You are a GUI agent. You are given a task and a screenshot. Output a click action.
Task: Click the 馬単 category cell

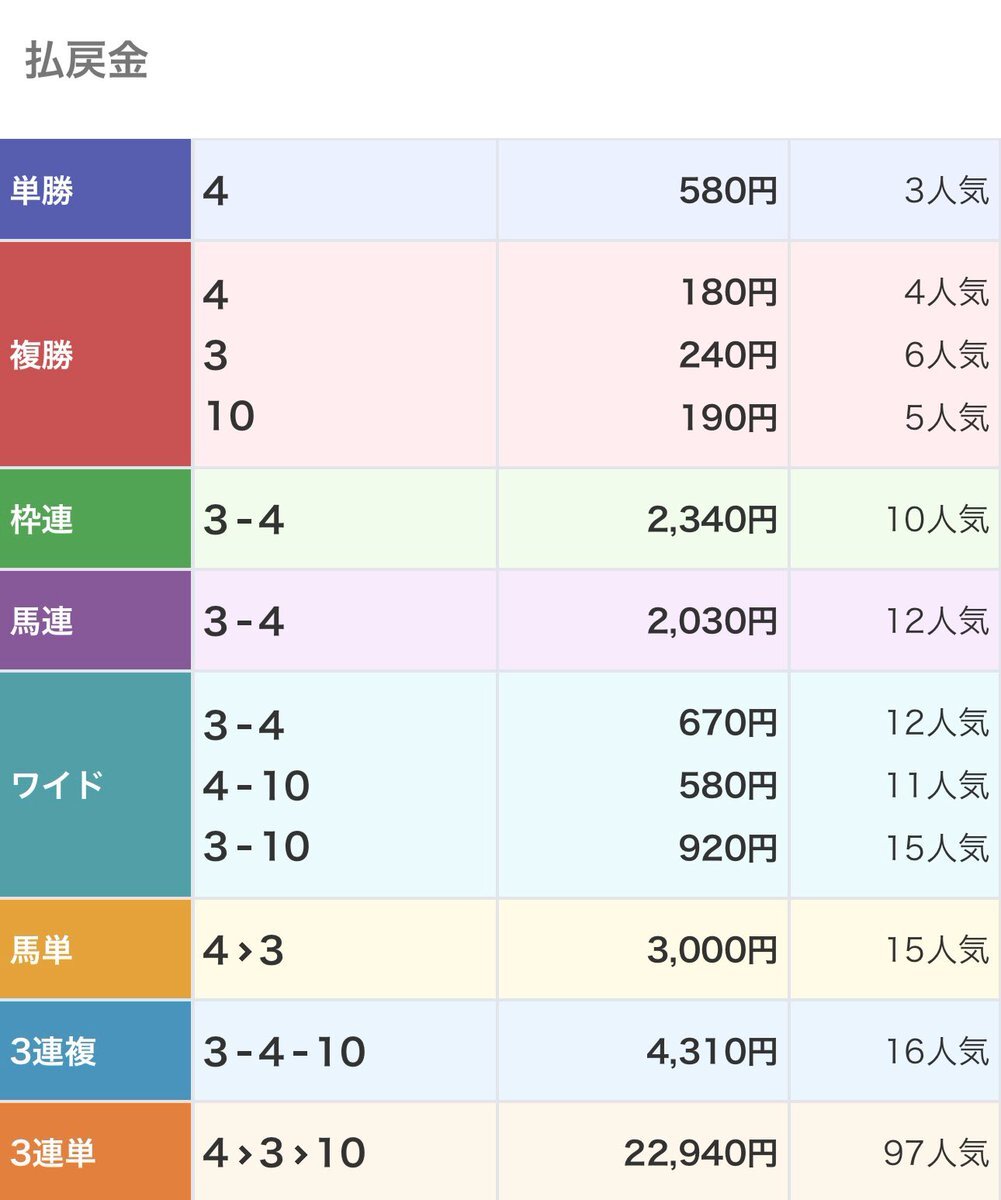coord(95,949)
